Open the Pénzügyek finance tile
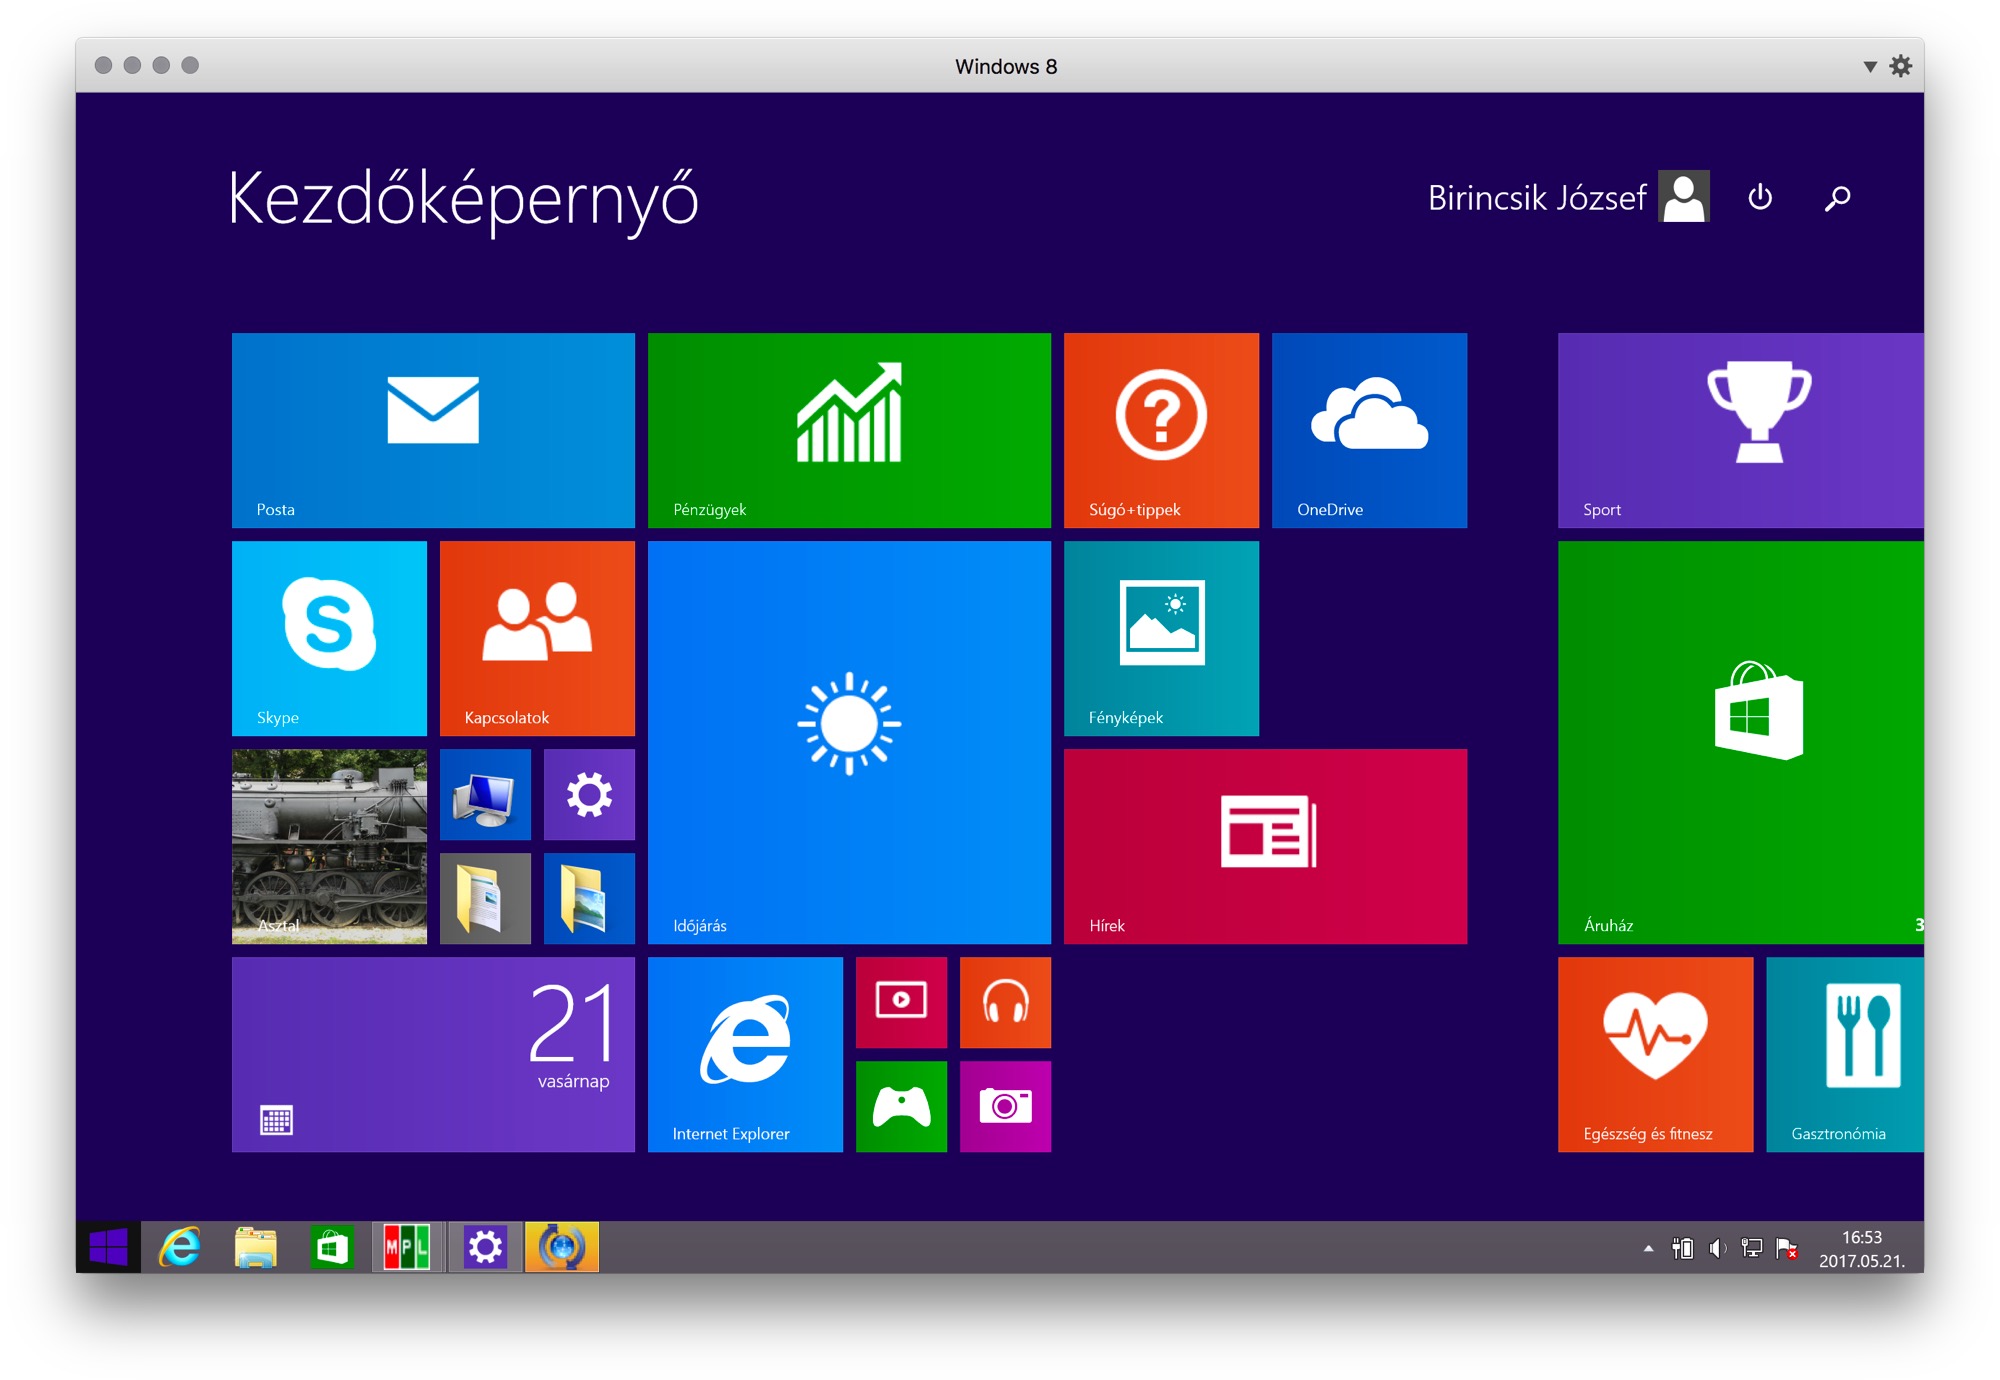The width and height of the screenshot is (2000, 1380). click(x=849, y=430)
